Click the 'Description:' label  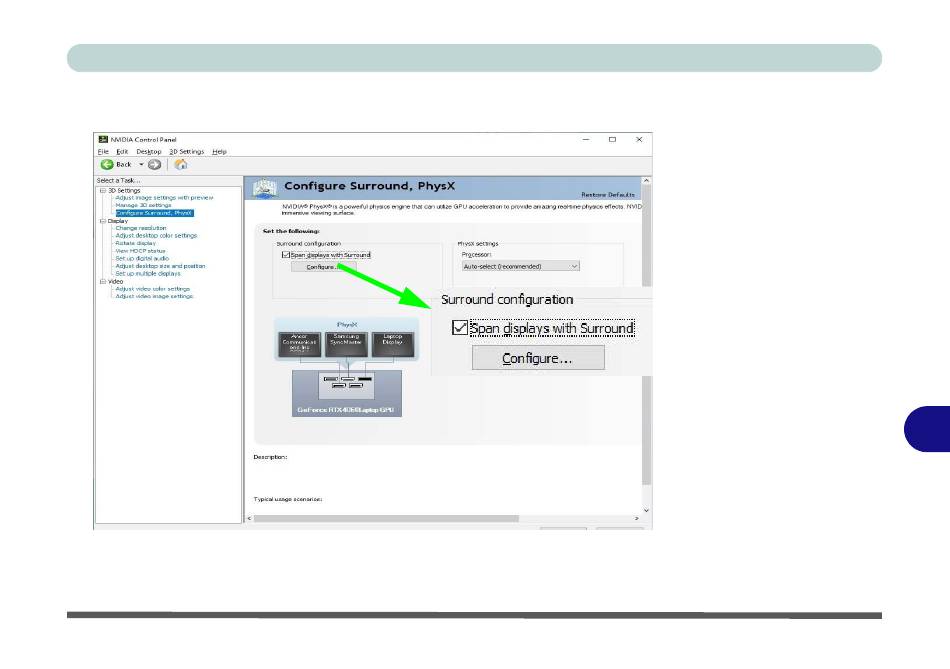[270, 457]
